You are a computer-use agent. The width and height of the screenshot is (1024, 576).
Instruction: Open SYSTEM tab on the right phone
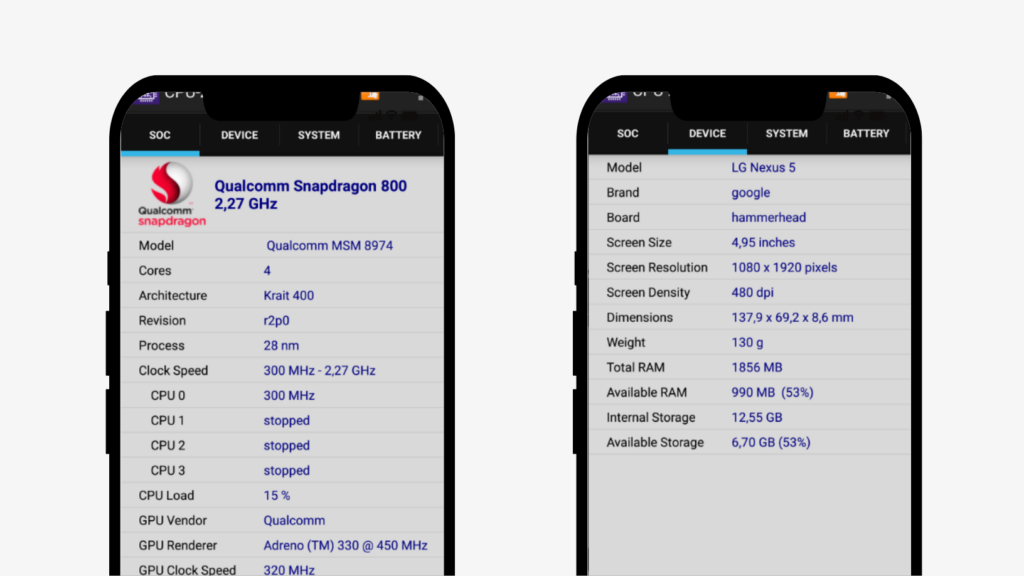coord(786,134)
